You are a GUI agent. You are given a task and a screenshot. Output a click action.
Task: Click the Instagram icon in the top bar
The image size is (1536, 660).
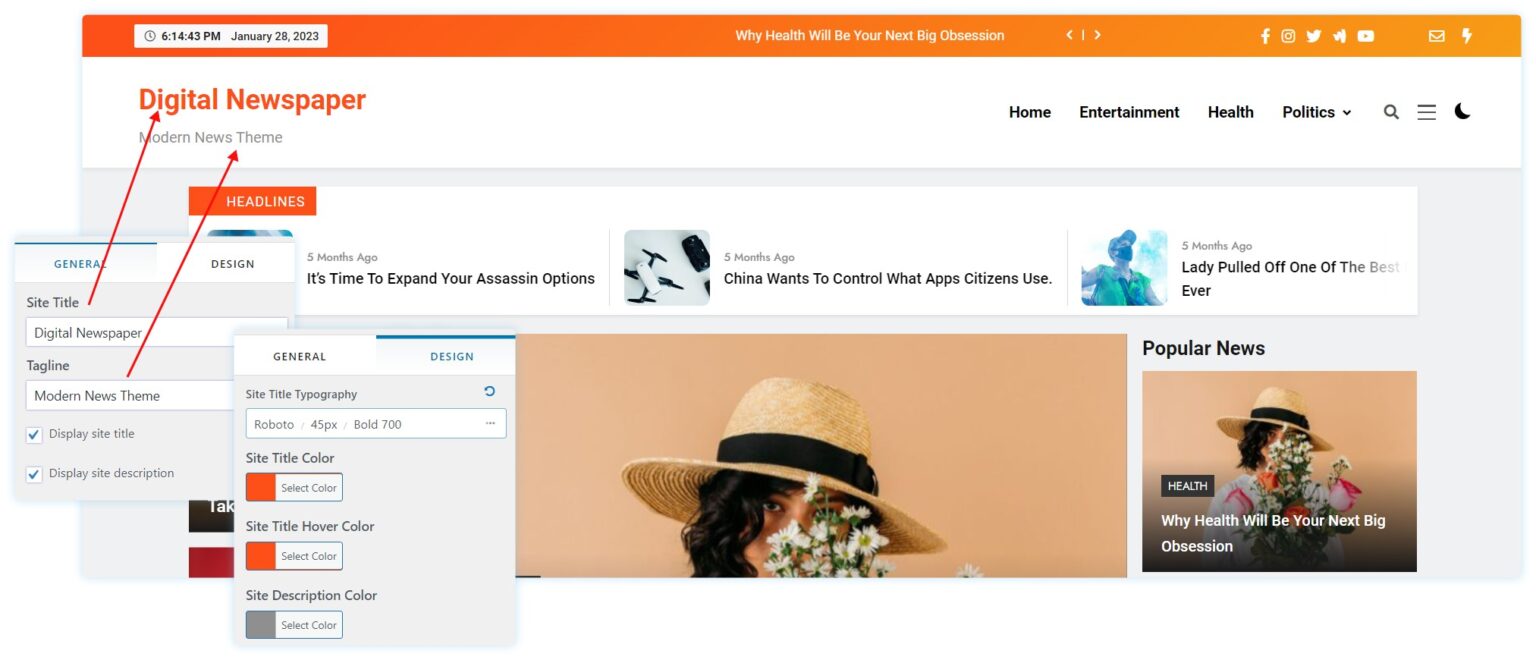(x=1288, y=35)
